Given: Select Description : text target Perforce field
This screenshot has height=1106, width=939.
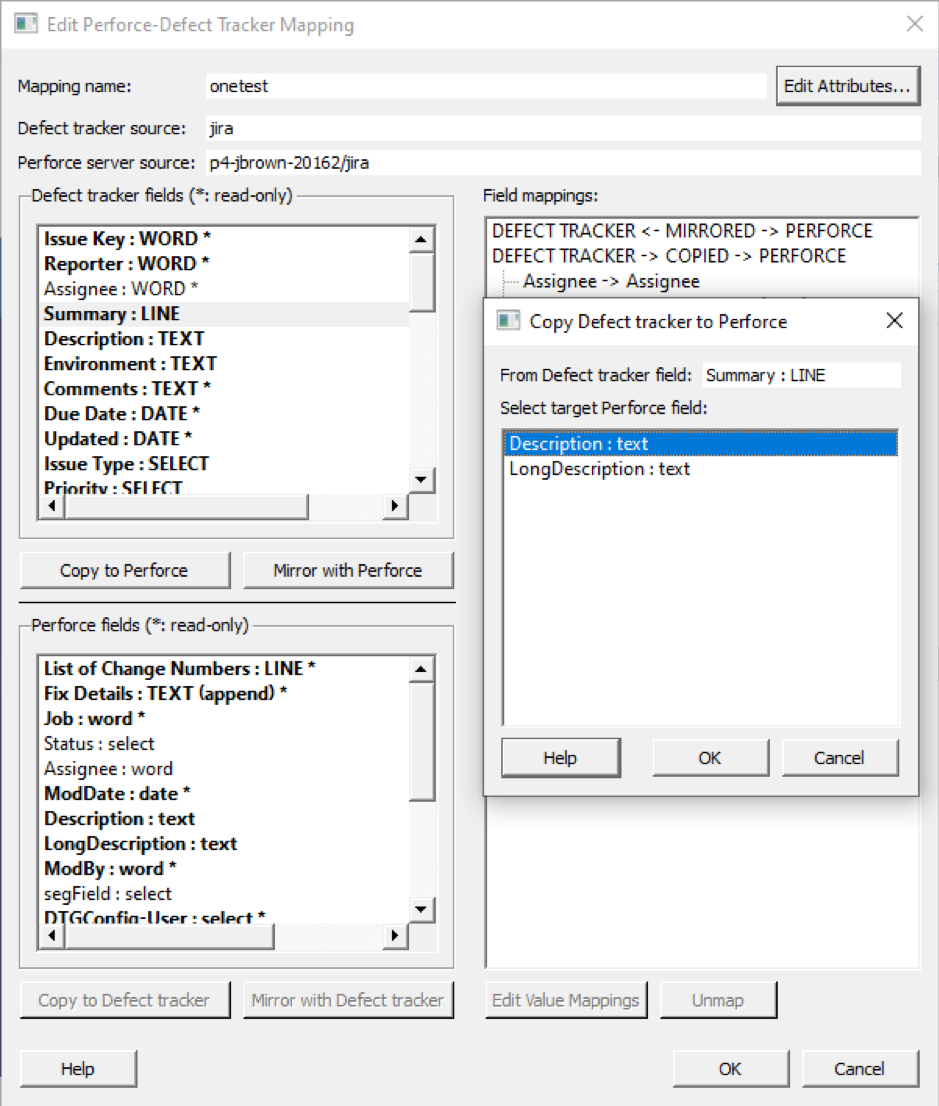Looking at the screenshot, I should click(x=578, y=444).
